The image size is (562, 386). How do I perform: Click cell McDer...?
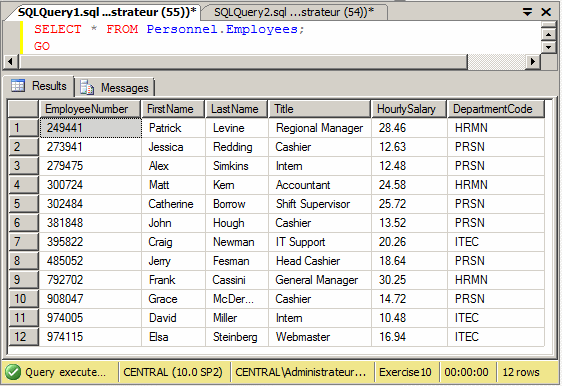pyautogui.click(x=237, y=299)
